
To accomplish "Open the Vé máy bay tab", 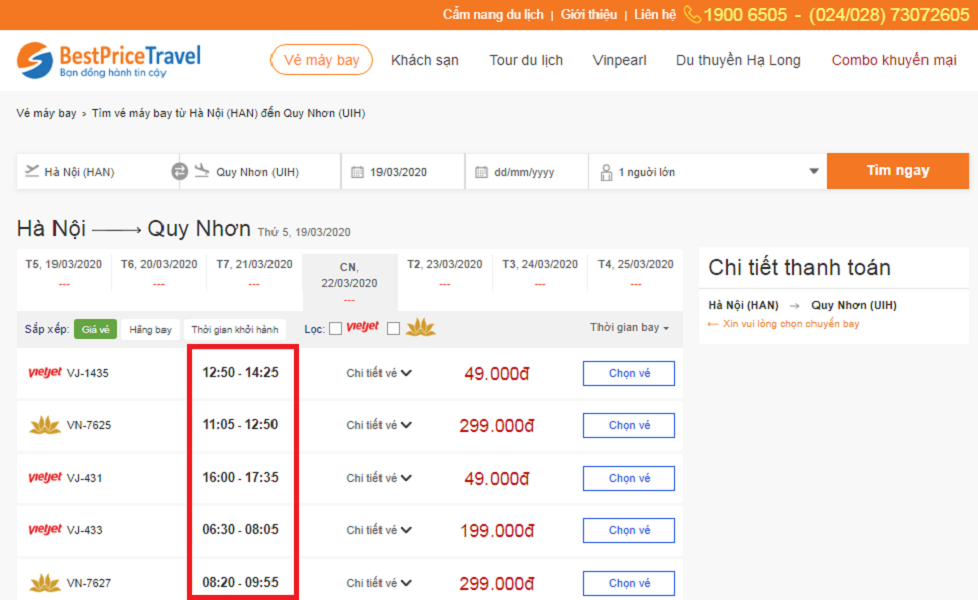I will tap(321, 60).
